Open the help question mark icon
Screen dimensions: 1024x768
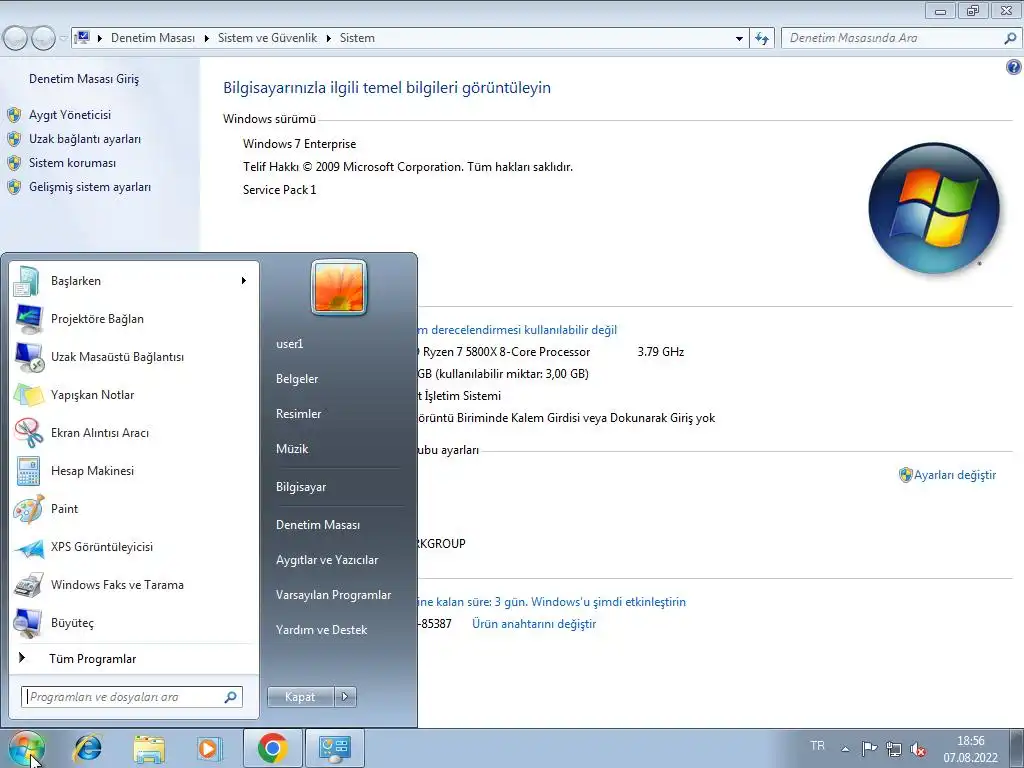(1013, 67)
